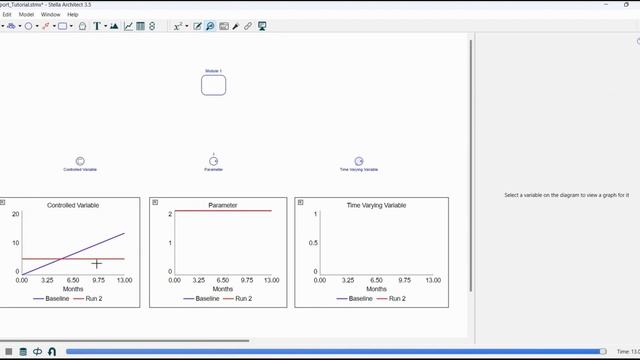Click the Controlled Variable graph title

tap(73, 205)
